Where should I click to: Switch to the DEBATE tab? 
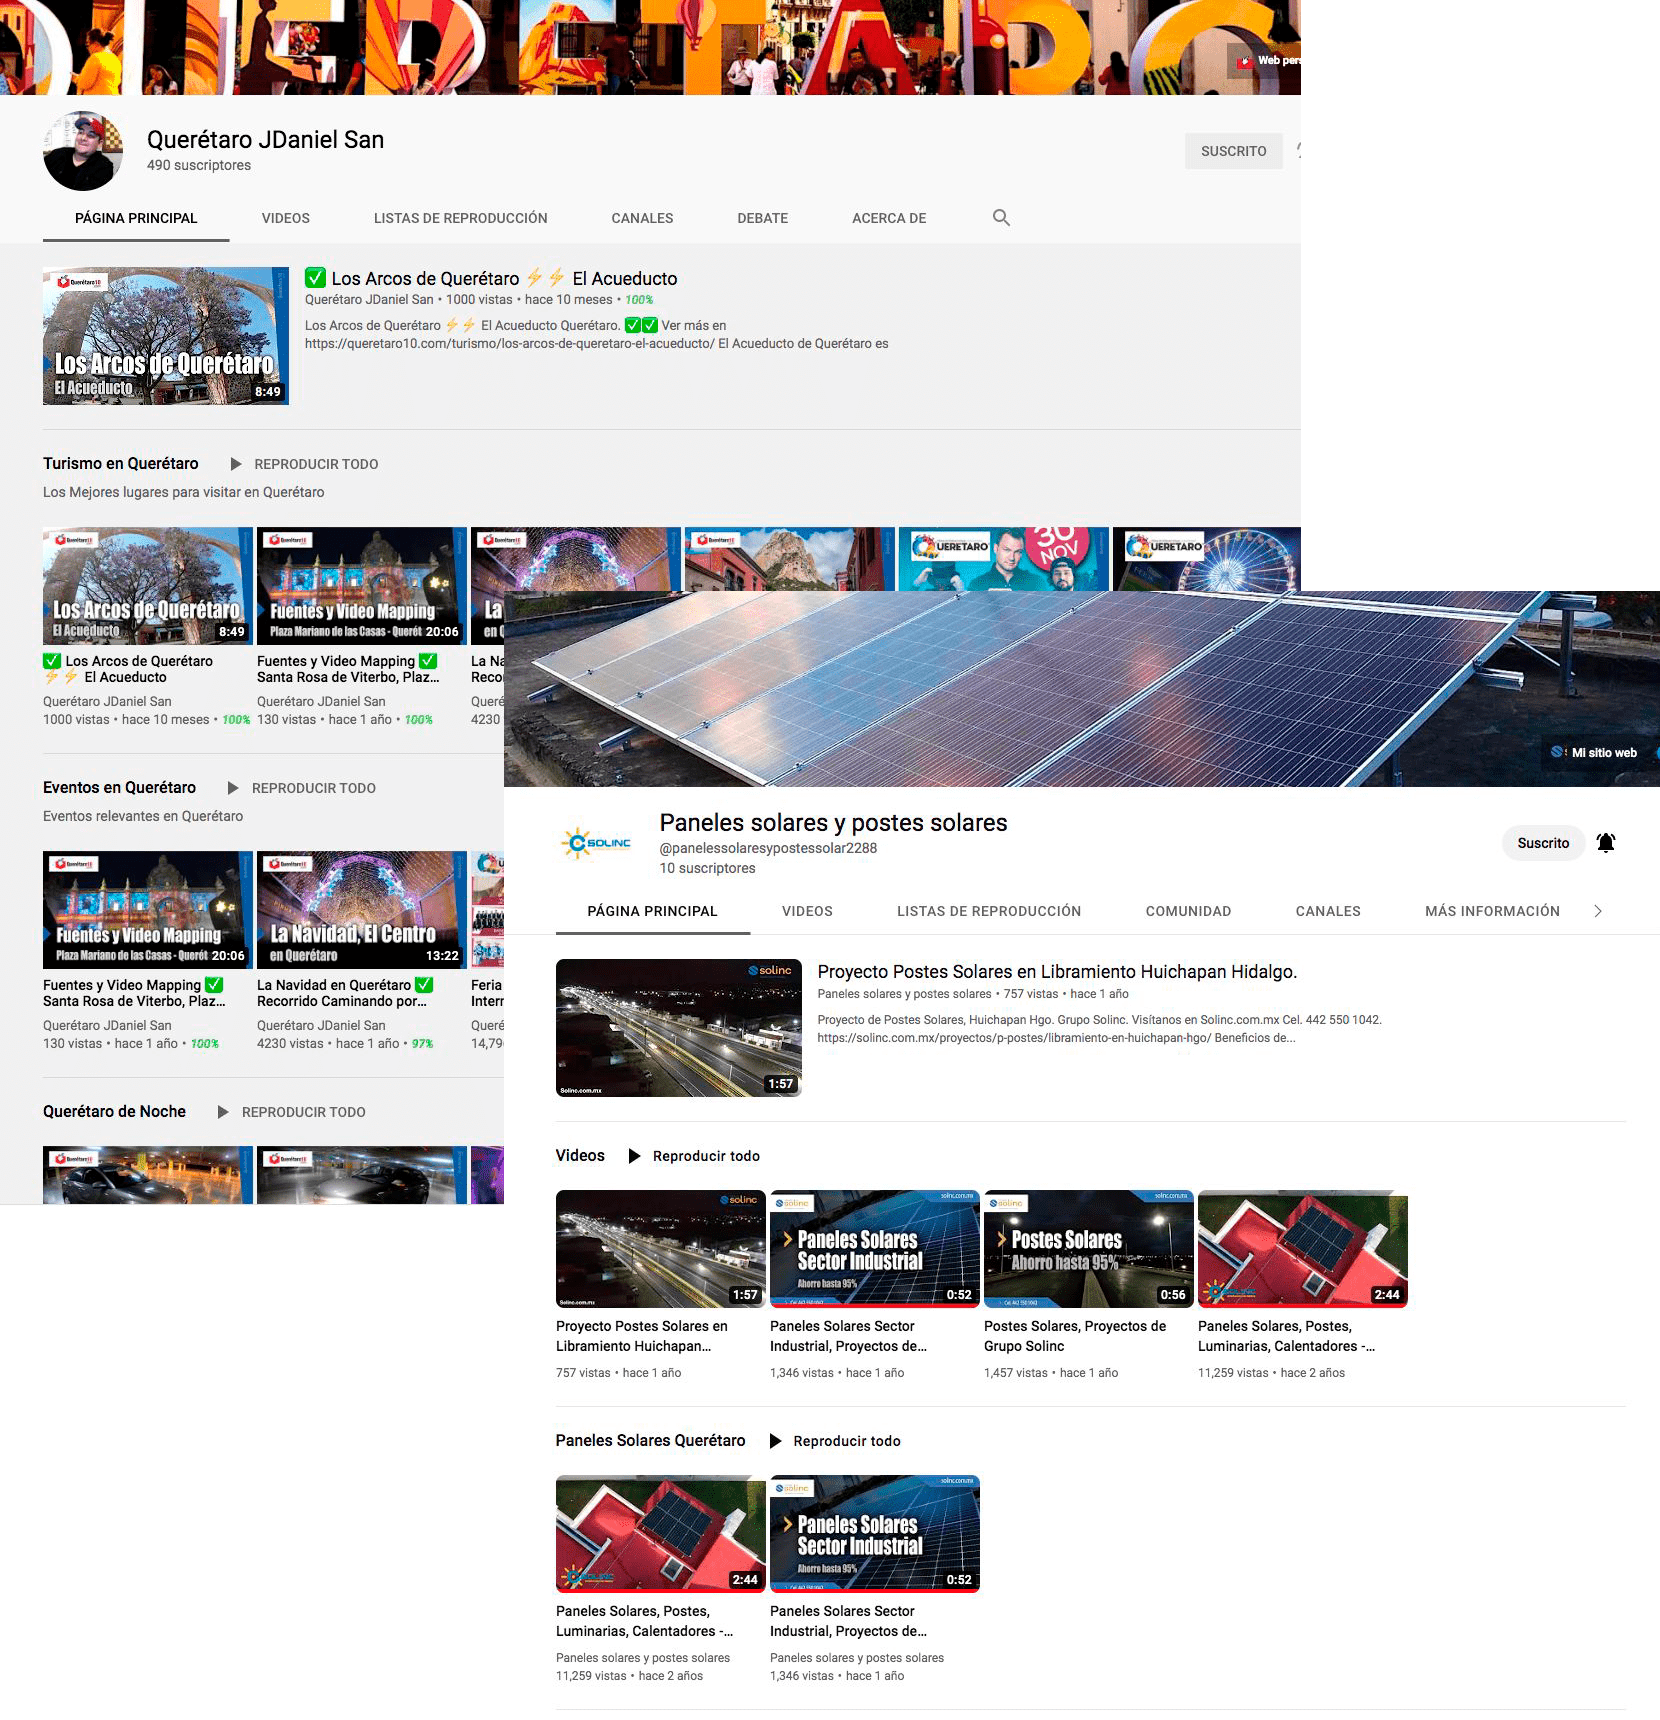click(763, 218)
